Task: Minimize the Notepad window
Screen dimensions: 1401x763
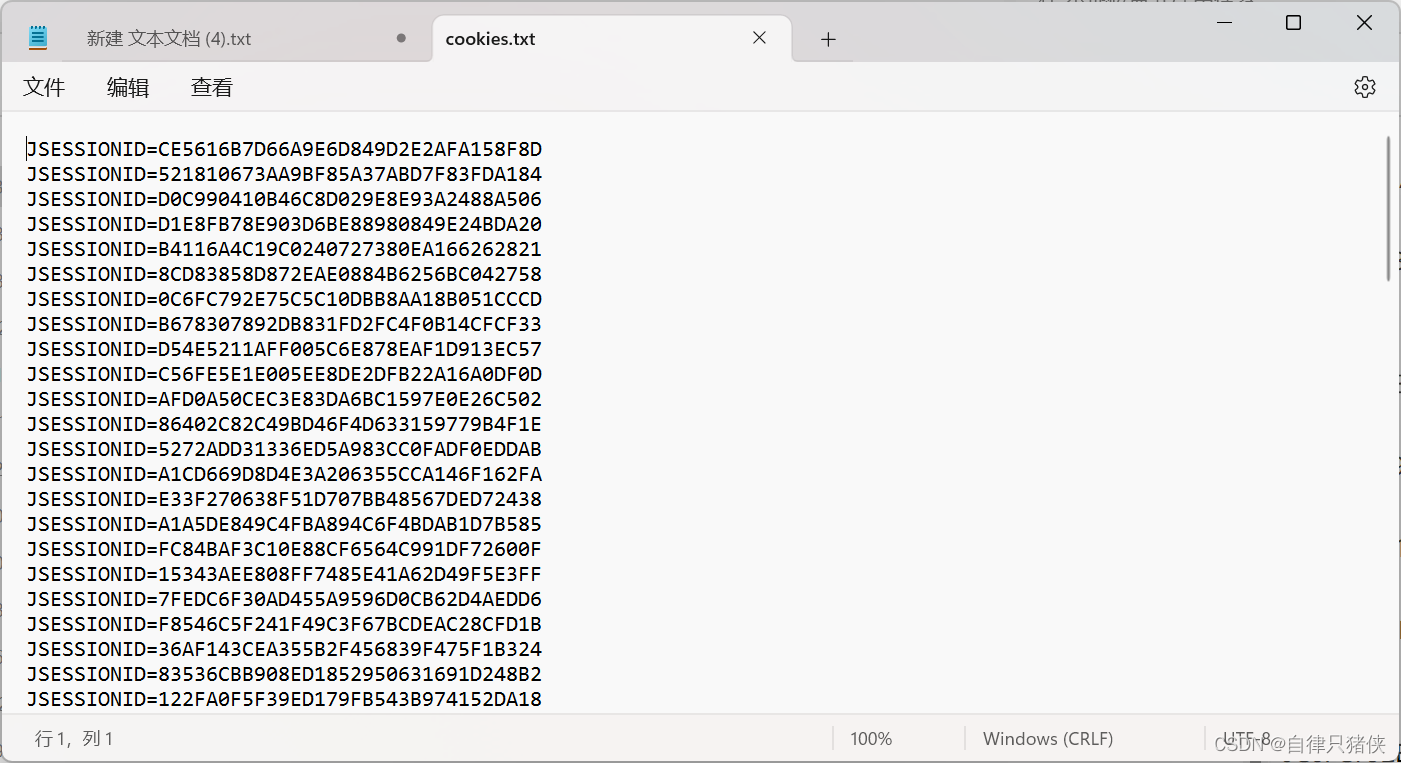Action: [x=1226, y=22]
